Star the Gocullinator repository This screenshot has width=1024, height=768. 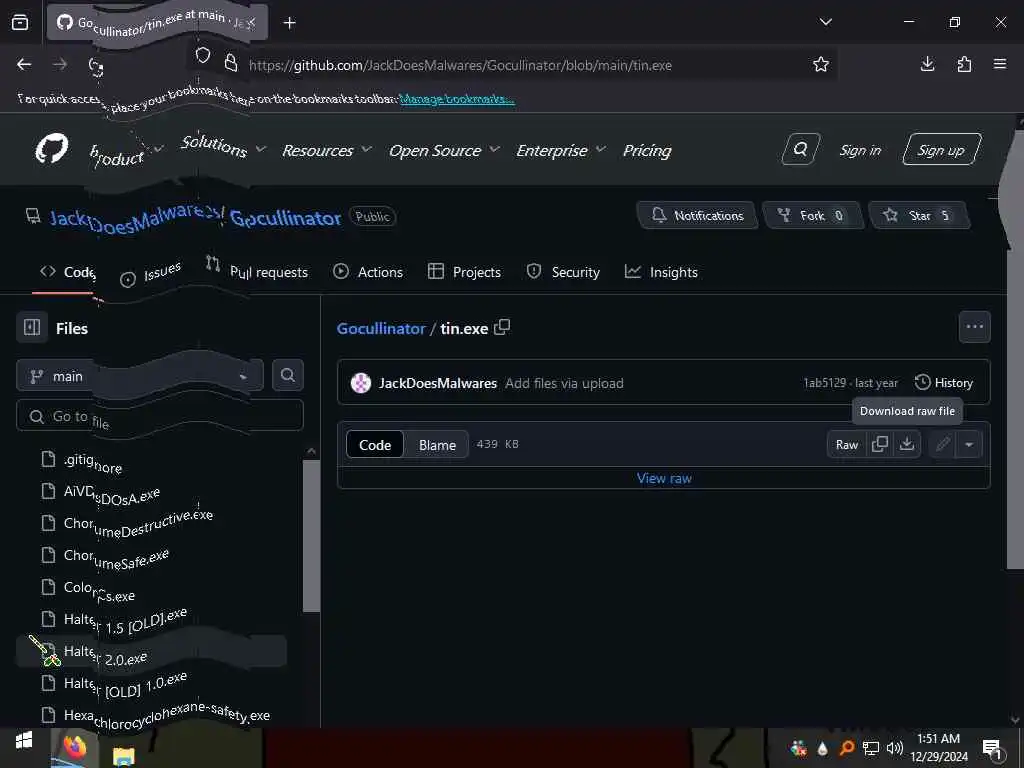pyautogui.click(x=919, y=215)
